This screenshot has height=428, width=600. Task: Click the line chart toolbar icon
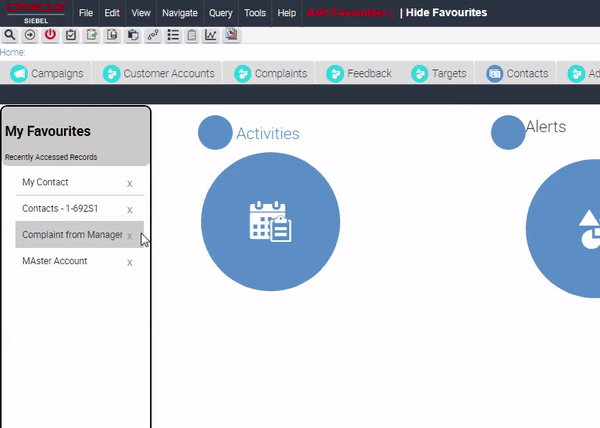210,35
